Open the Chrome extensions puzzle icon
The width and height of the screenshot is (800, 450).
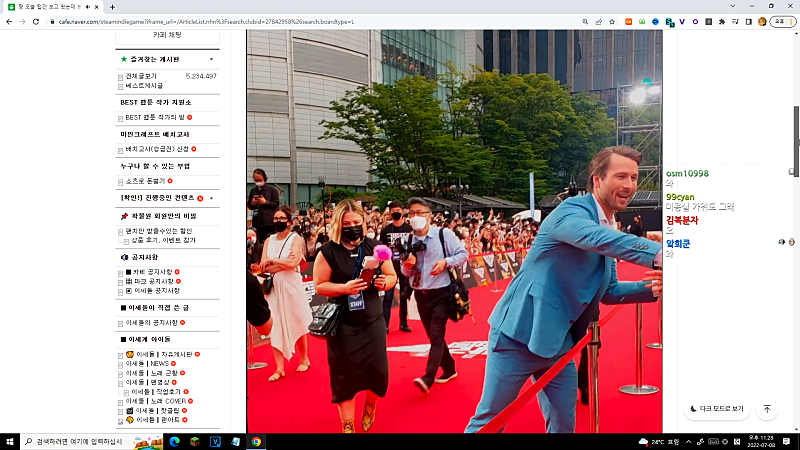[x=722, y=21]
